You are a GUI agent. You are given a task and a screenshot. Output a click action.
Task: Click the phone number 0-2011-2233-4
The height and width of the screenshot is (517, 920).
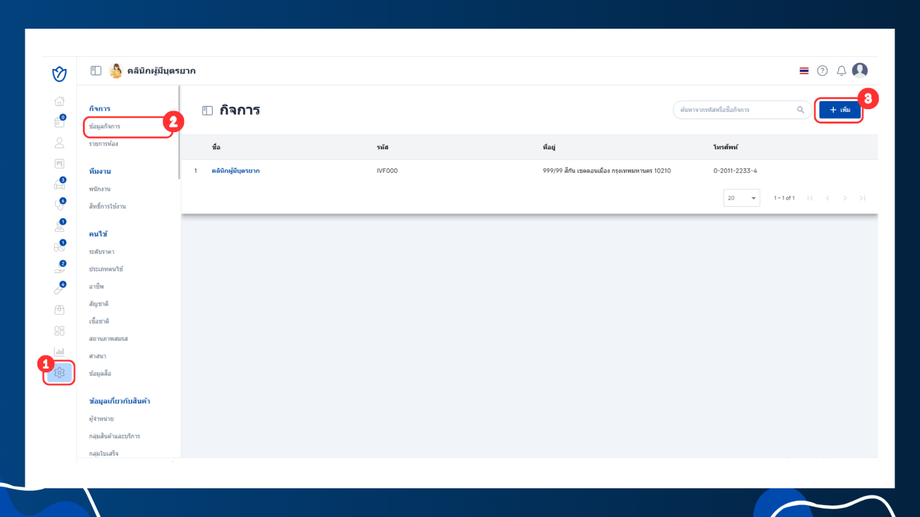coord(735,171)
